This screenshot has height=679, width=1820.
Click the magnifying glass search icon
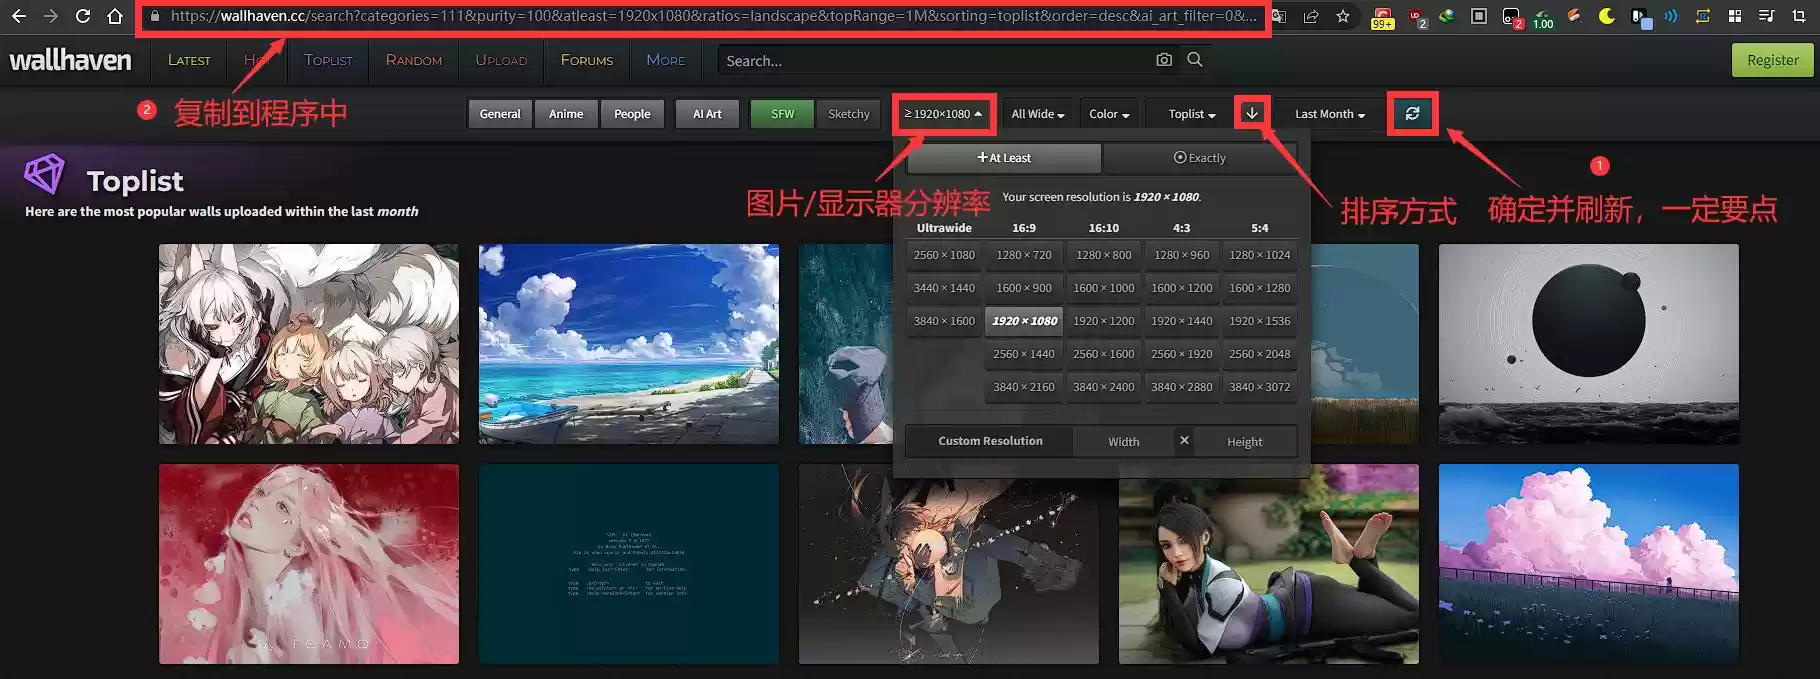[1195, 60]
